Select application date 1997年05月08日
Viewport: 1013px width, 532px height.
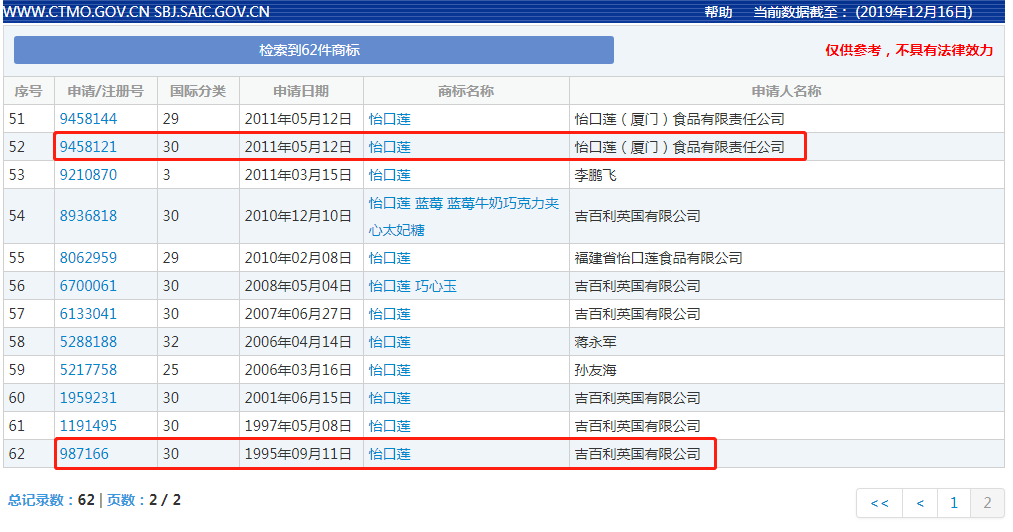298,426
